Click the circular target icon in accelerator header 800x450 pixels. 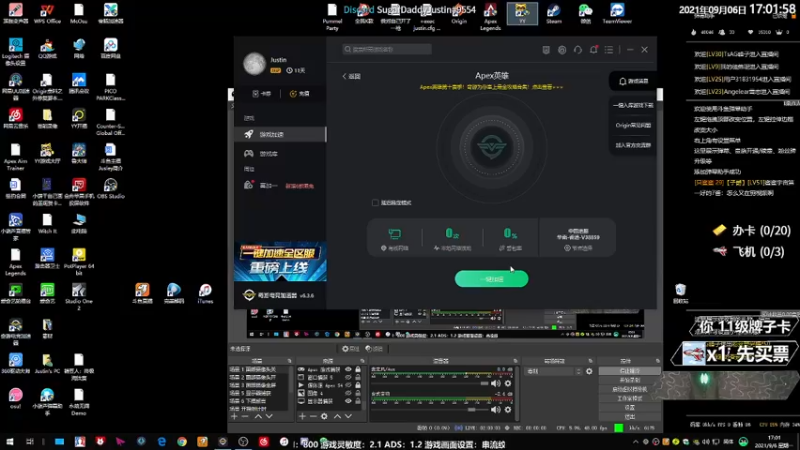[x=562, y=50]
